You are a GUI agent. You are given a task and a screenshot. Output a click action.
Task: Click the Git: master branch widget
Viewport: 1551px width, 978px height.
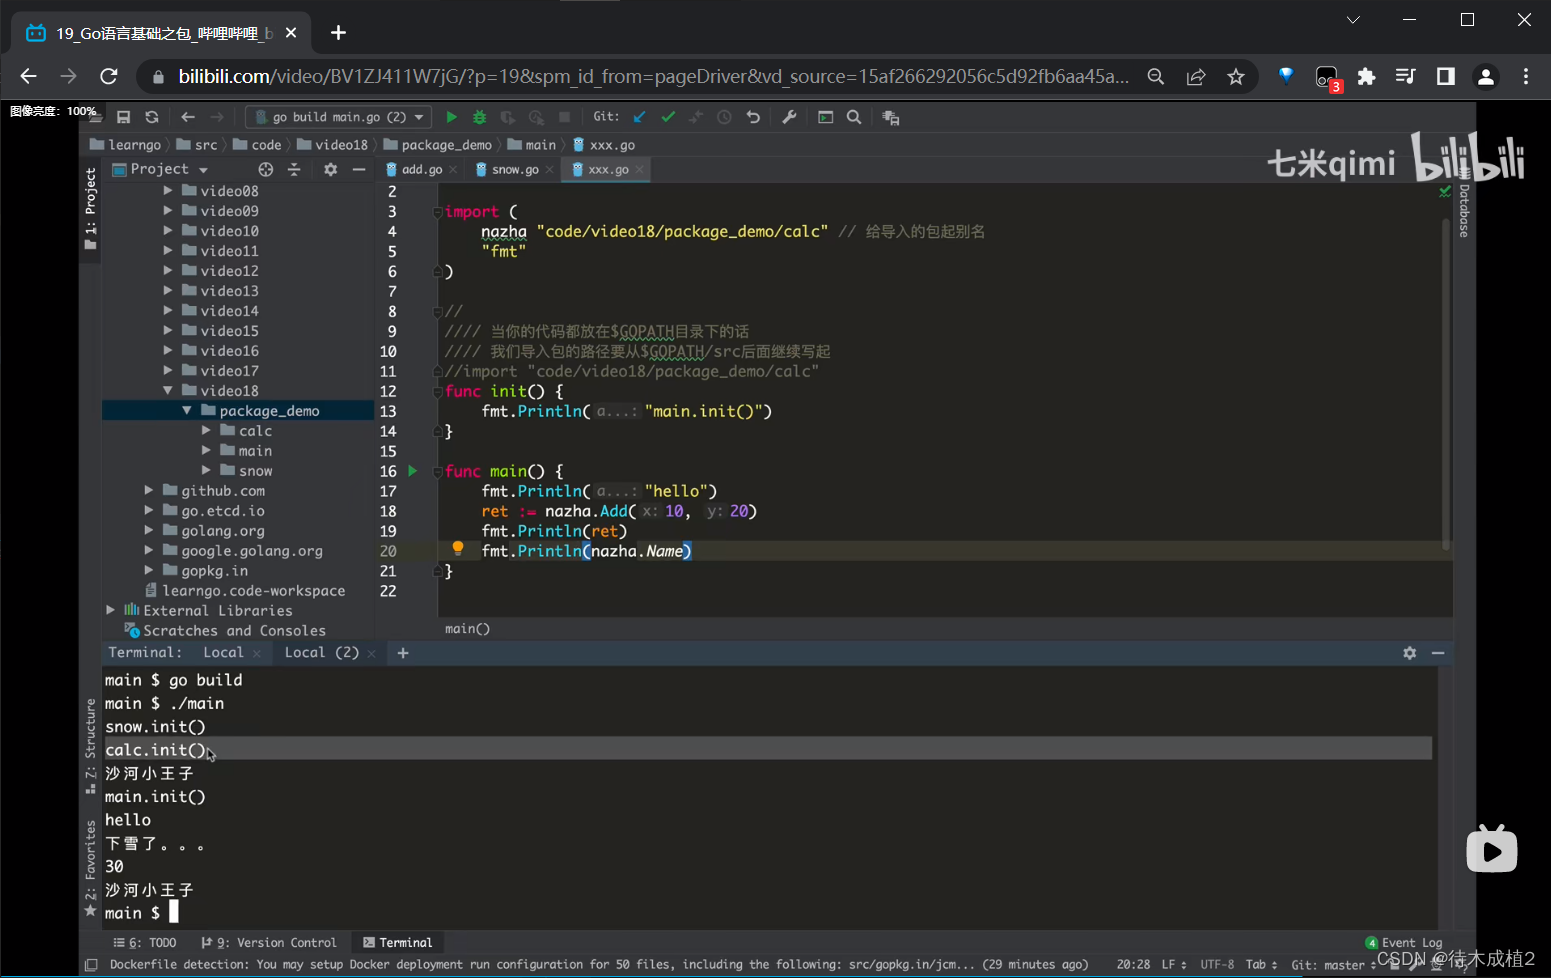coord(1334,965)
